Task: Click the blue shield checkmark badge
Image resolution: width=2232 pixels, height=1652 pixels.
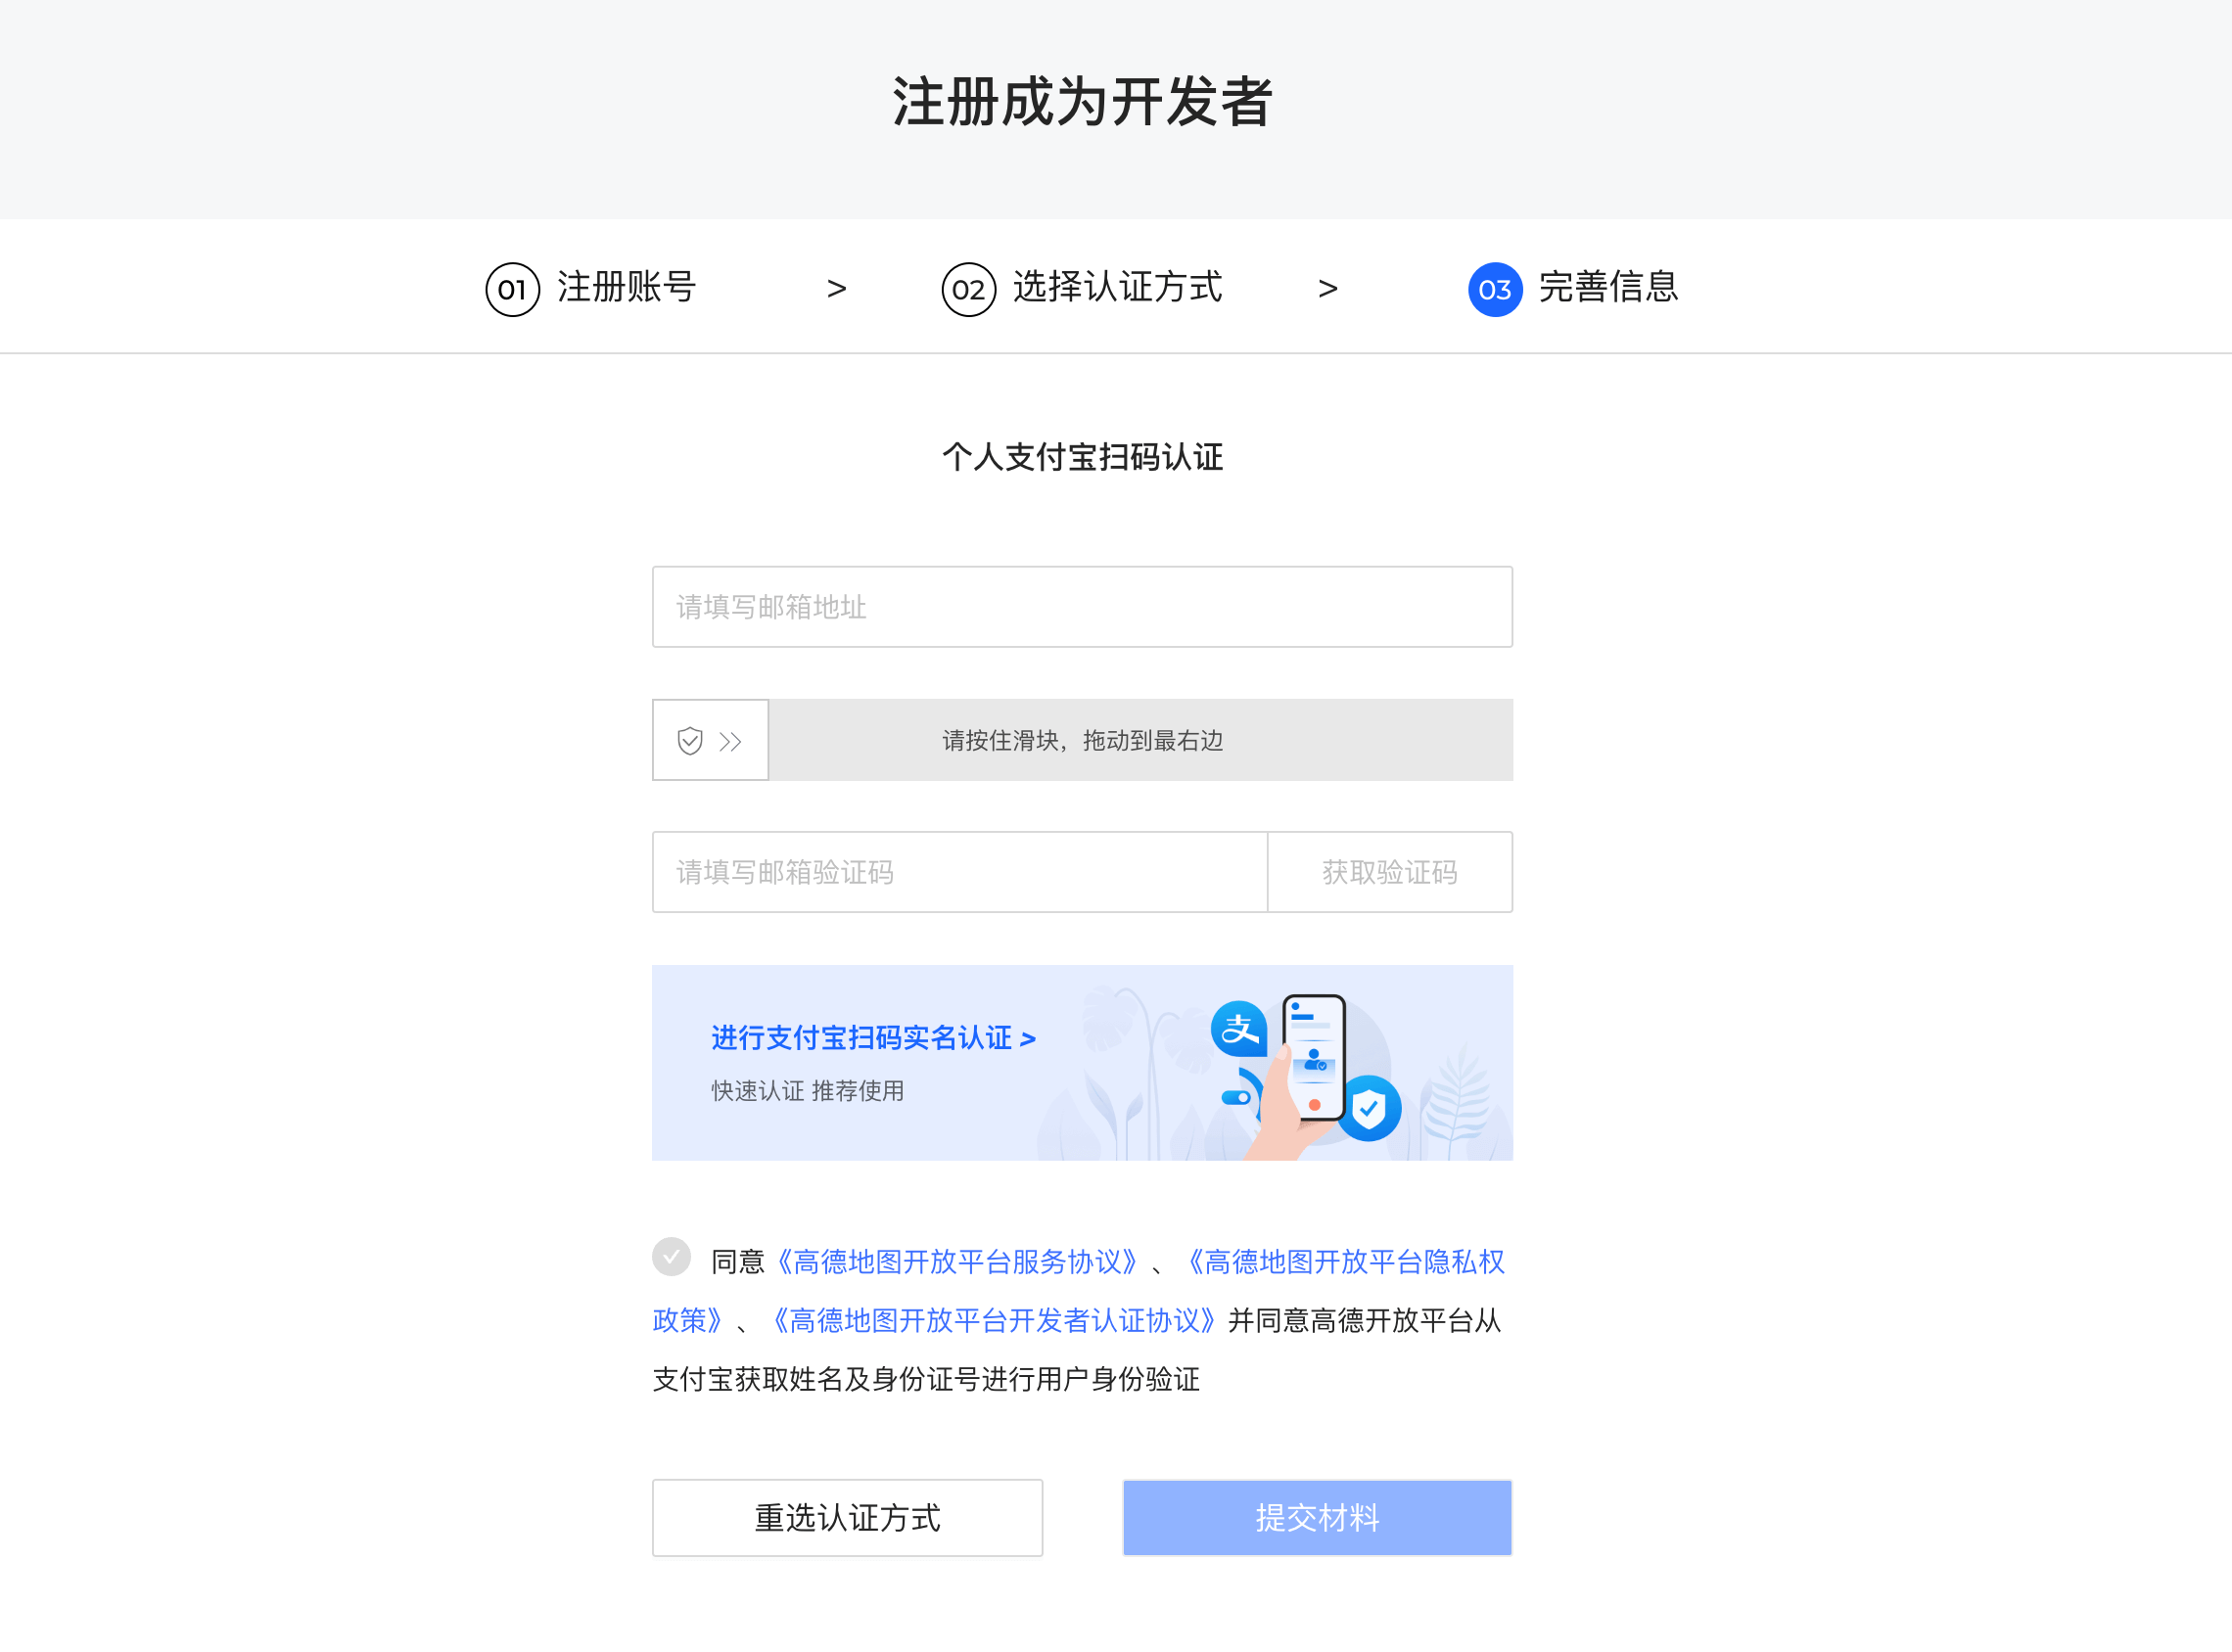Action: point(1369,1108)
